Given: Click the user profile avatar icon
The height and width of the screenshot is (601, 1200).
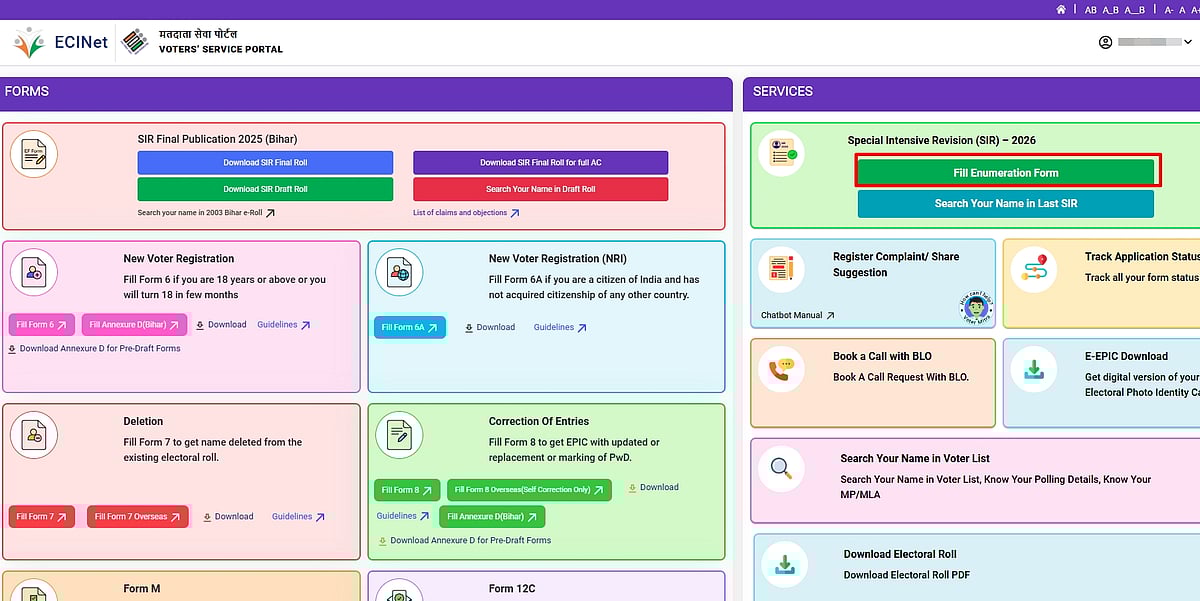Looking at the screenshot, I should click(x=1105, y=43).
